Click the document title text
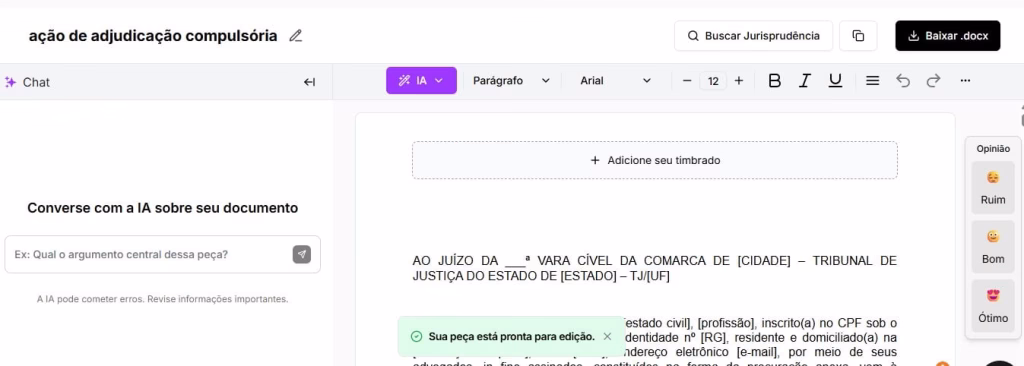1024x366 pixels. click(153, 36)
